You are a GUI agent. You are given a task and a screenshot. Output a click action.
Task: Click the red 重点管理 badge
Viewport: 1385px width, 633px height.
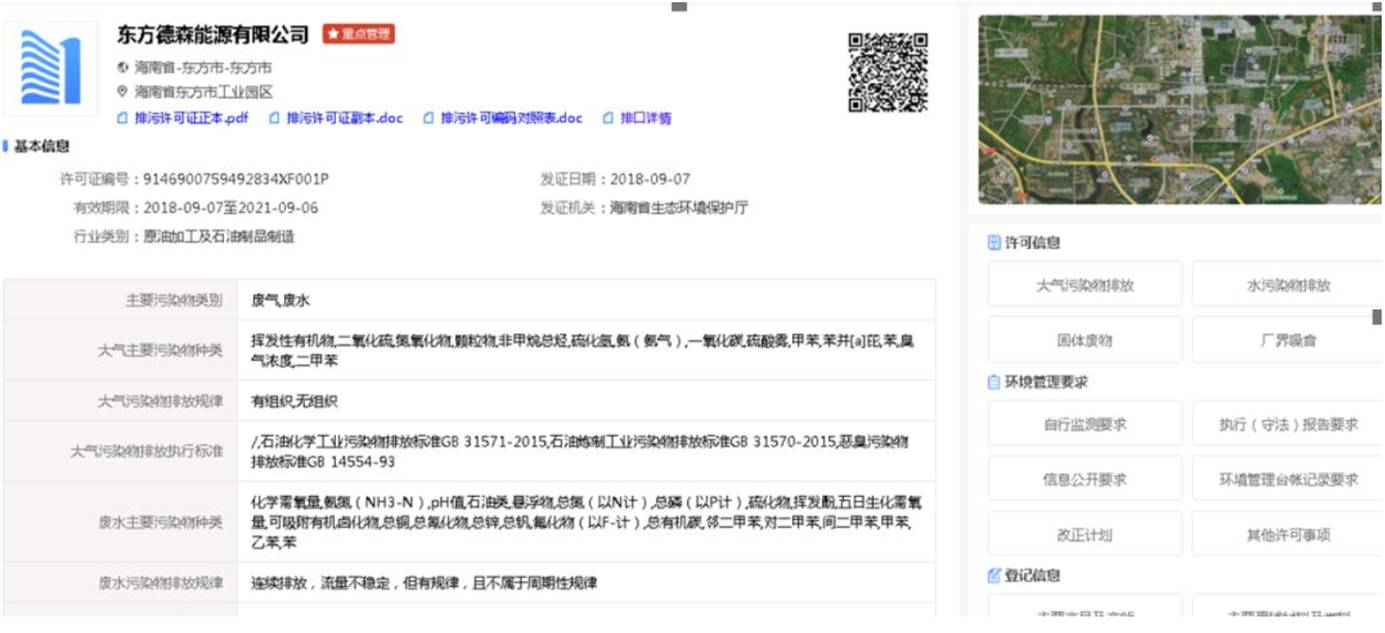click(359, 34)
